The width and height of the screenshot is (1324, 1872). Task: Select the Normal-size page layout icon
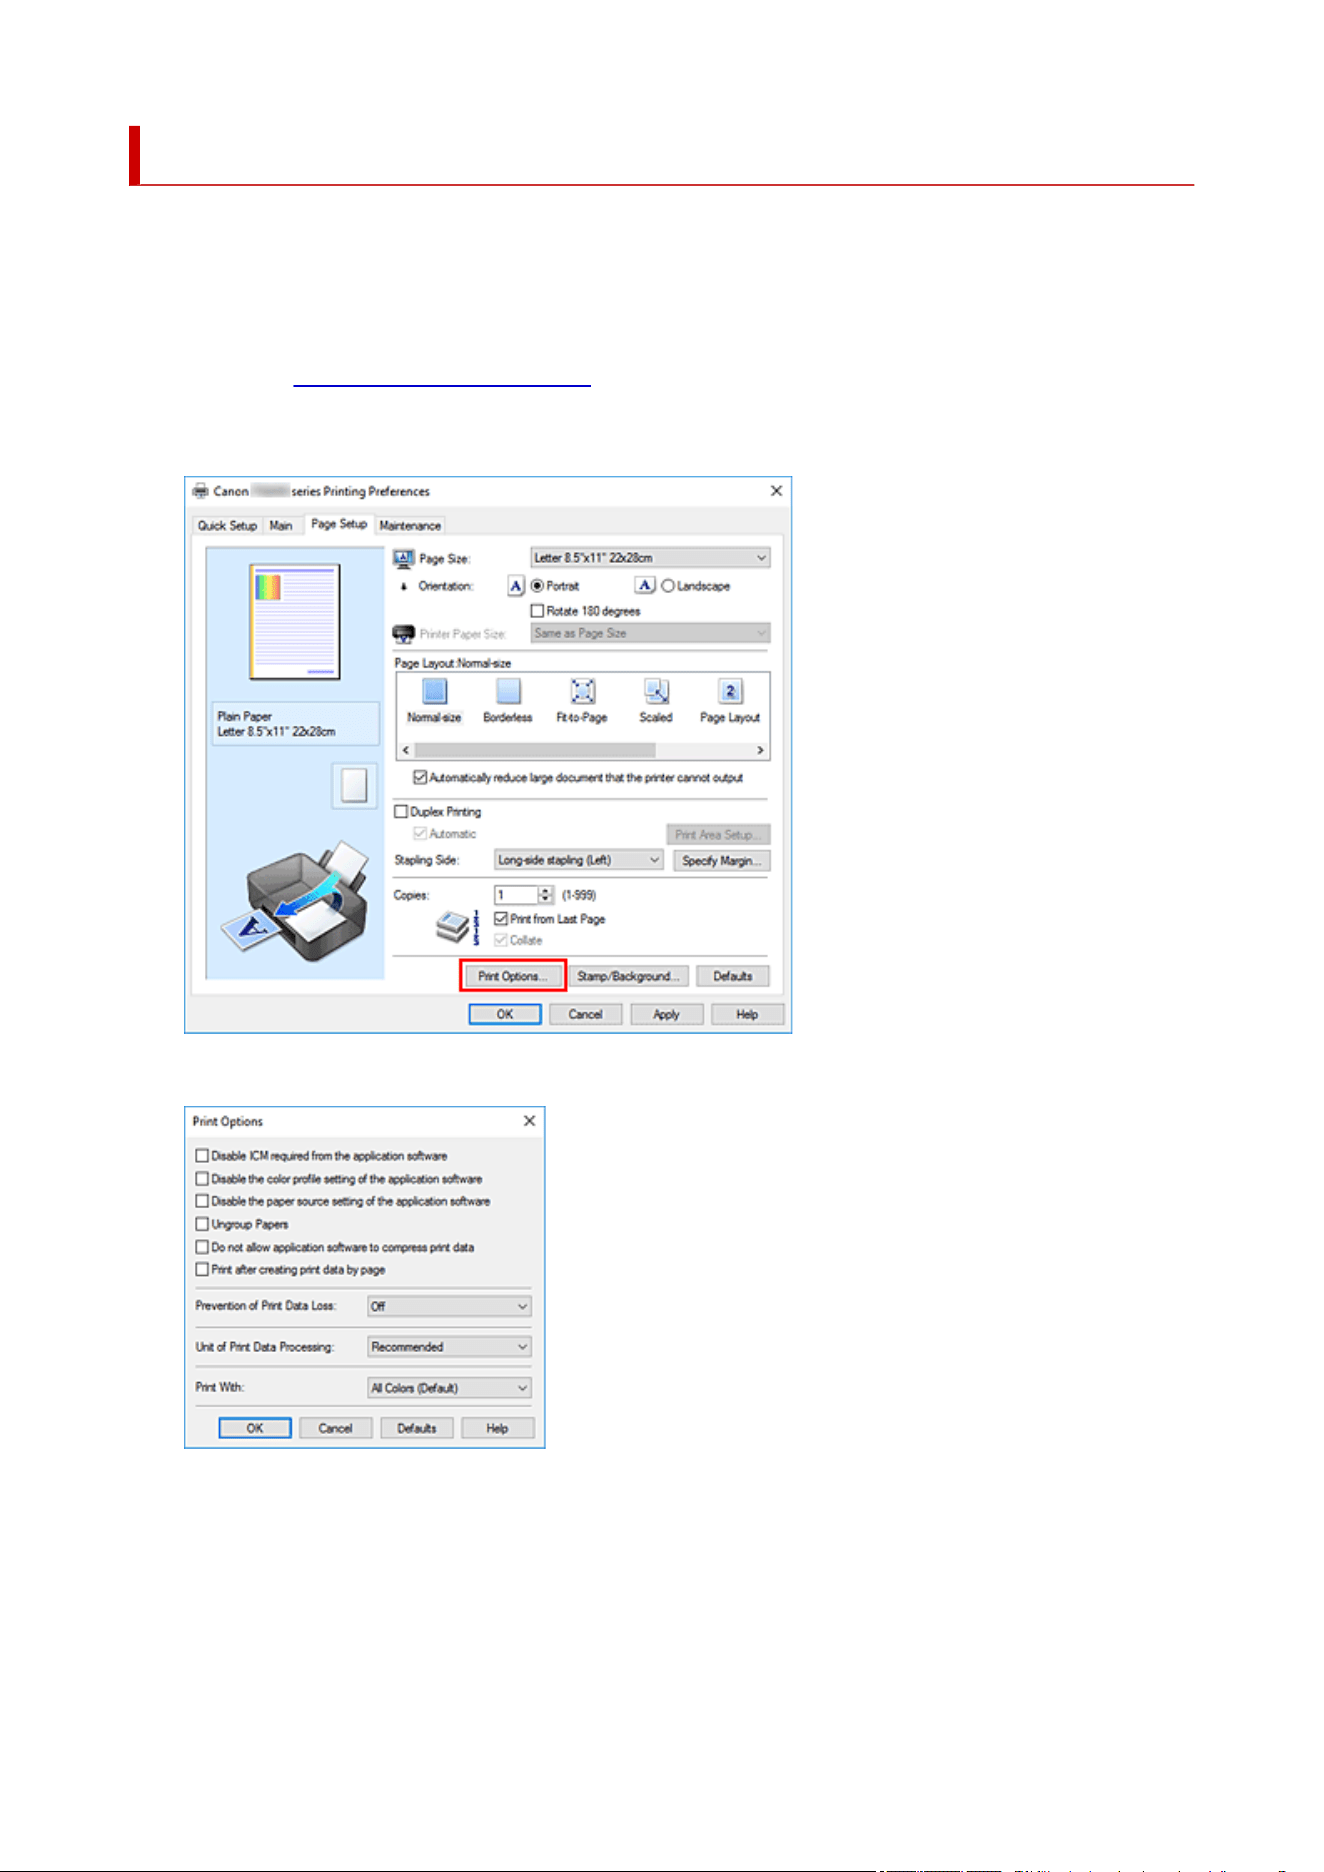(434, 691)
